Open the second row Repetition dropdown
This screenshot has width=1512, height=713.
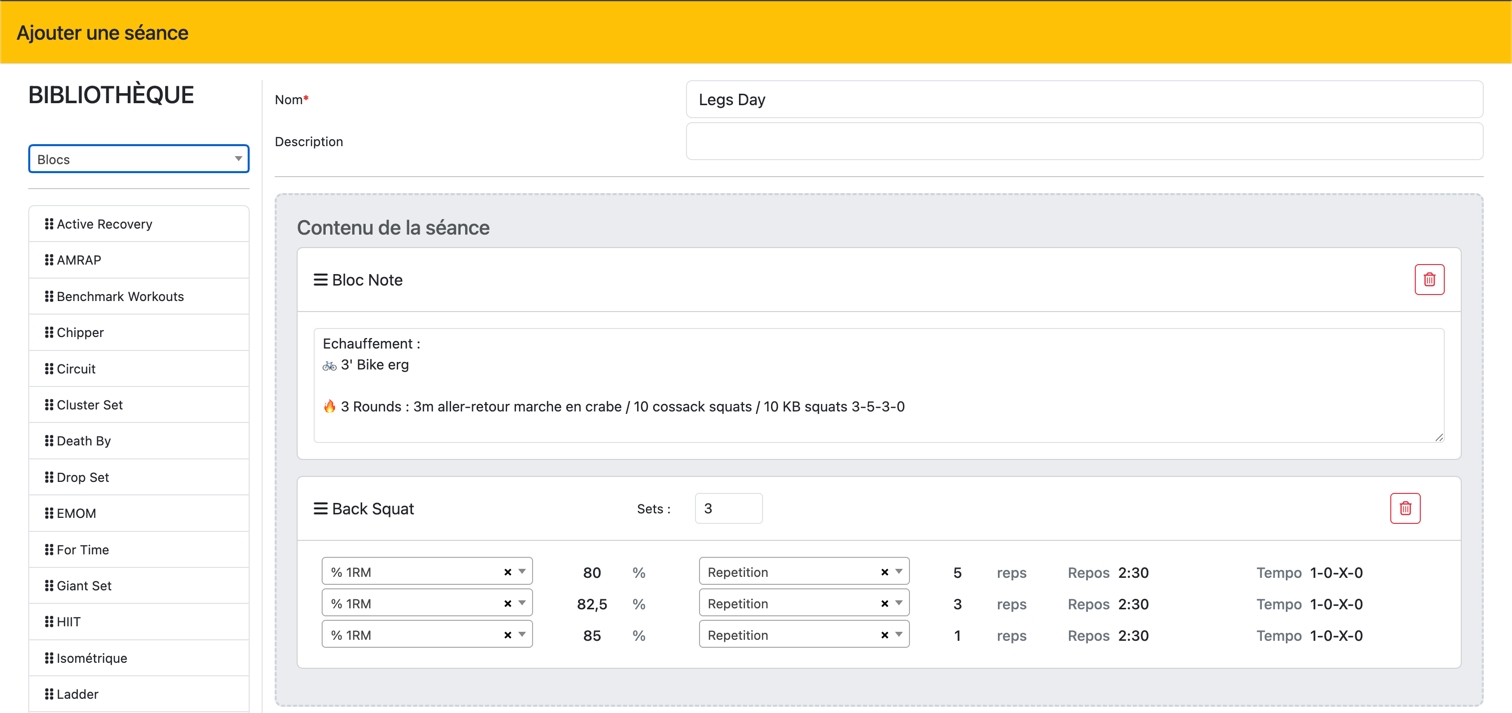(899, 604)
